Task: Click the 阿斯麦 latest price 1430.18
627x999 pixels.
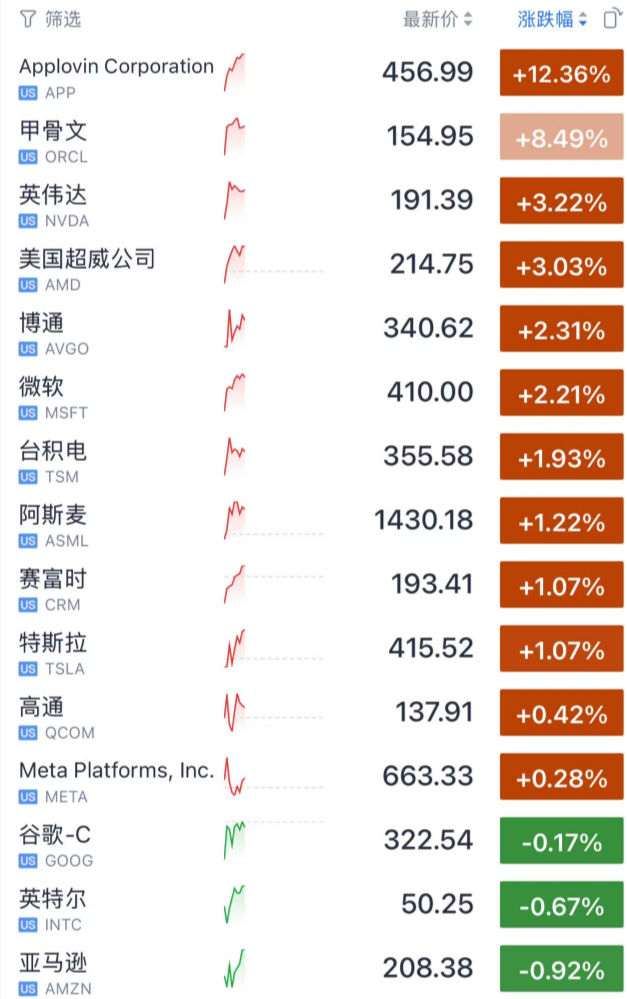Action: point(423,520)
